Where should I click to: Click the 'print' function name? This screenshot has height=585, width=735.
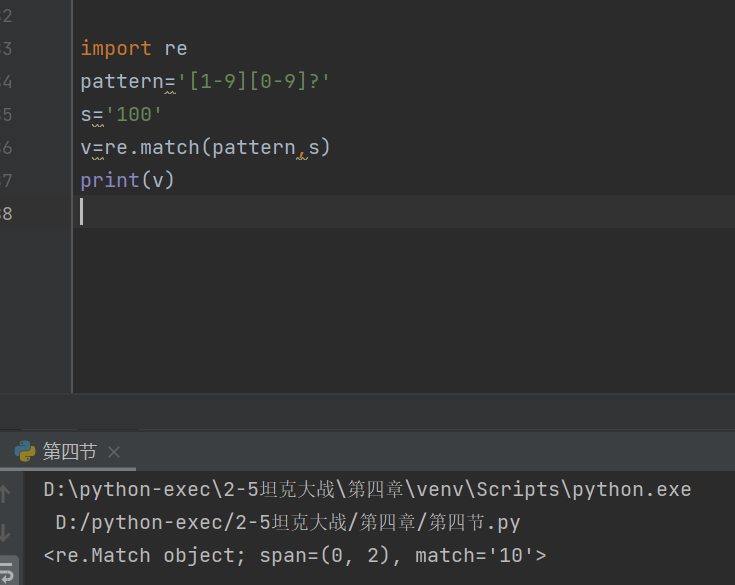pyautogui.click(x=110, y=180)
